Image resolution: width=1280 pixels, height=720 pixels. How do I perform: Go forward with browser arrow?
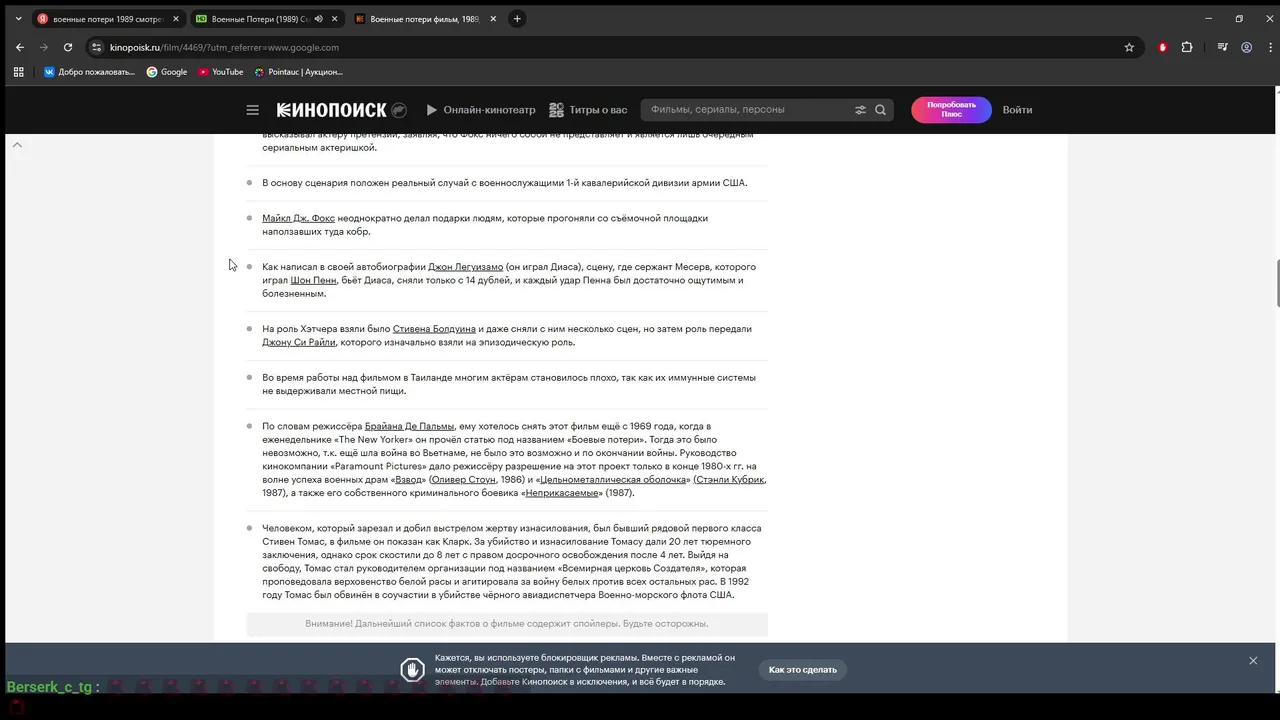[44, 47]
